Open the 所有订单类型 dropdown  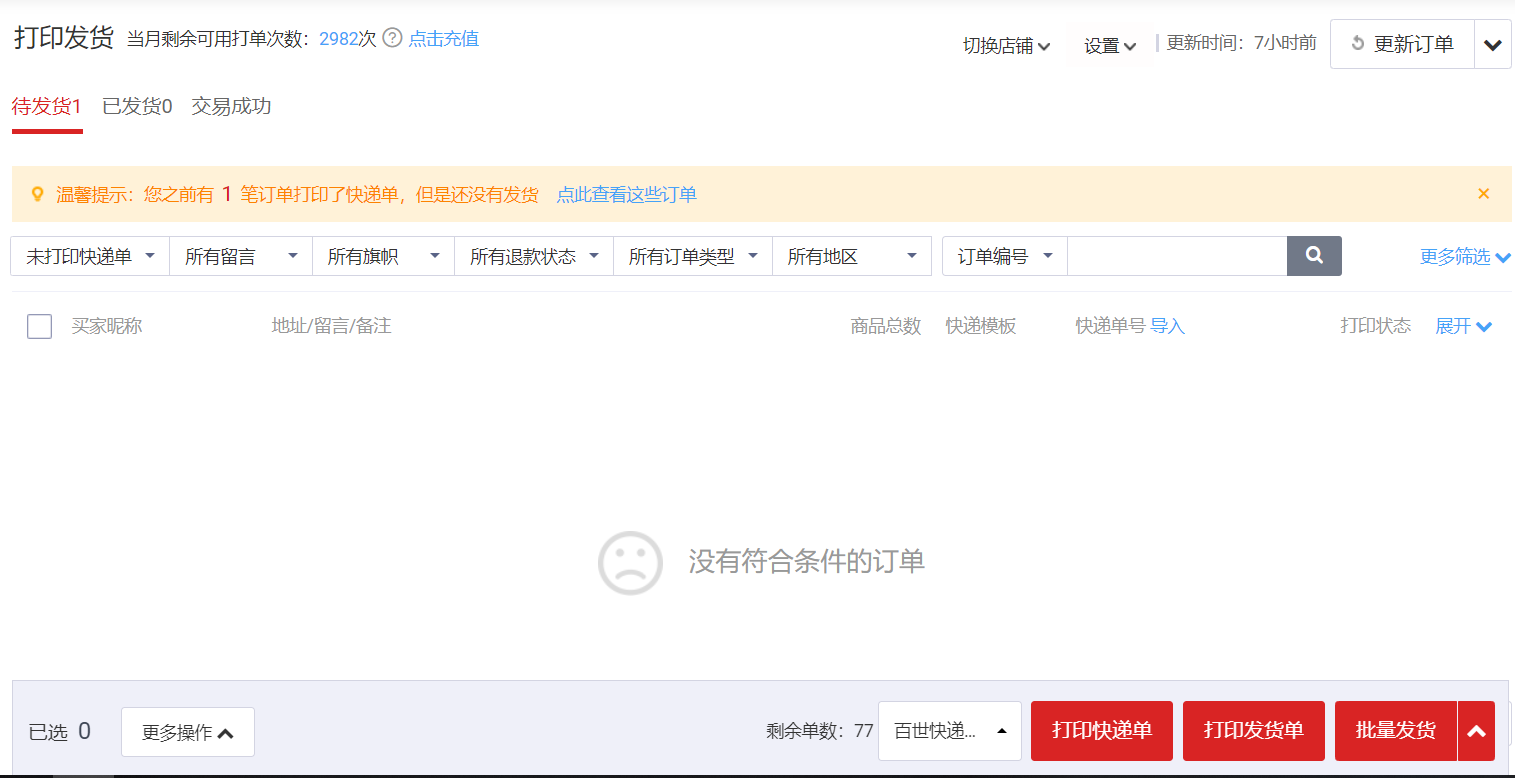(693, 256)
